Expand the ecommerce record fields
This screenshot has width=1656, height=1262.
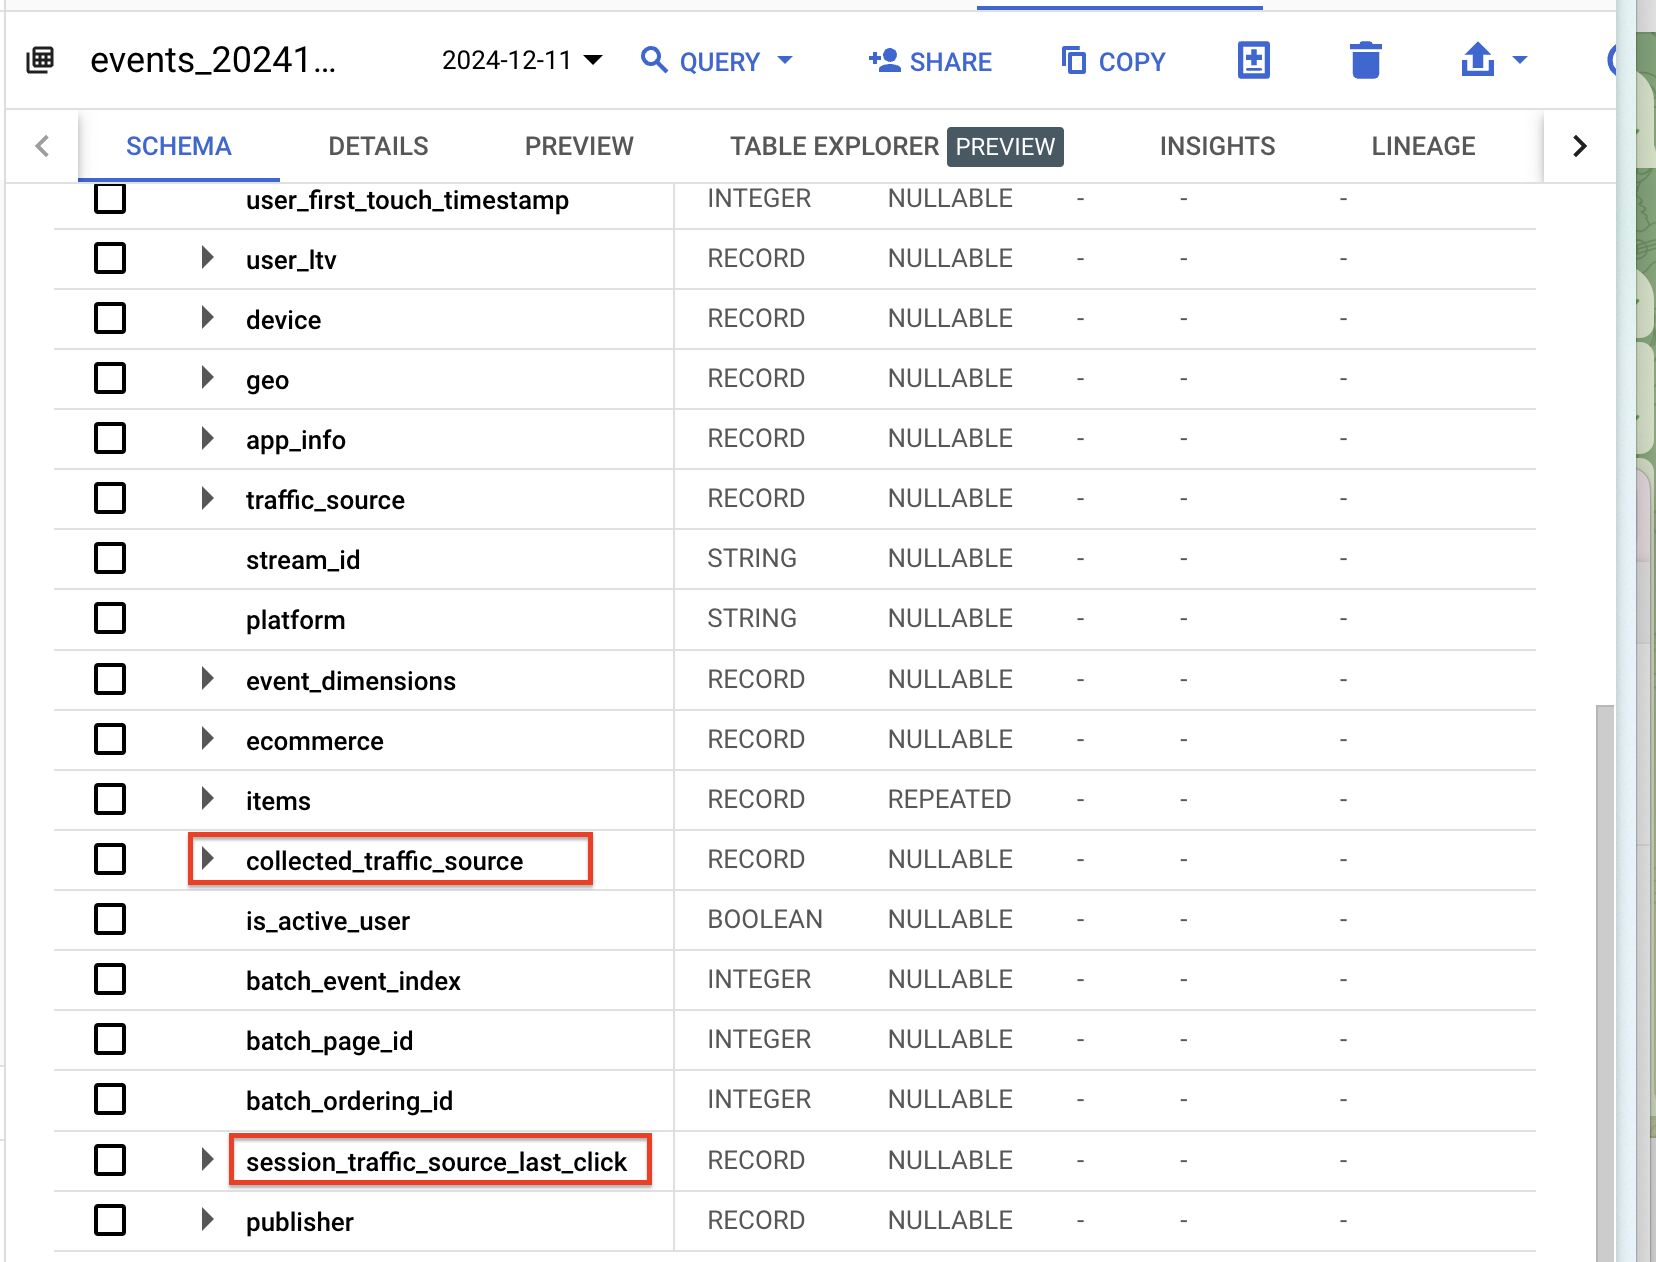click(207, 739)
